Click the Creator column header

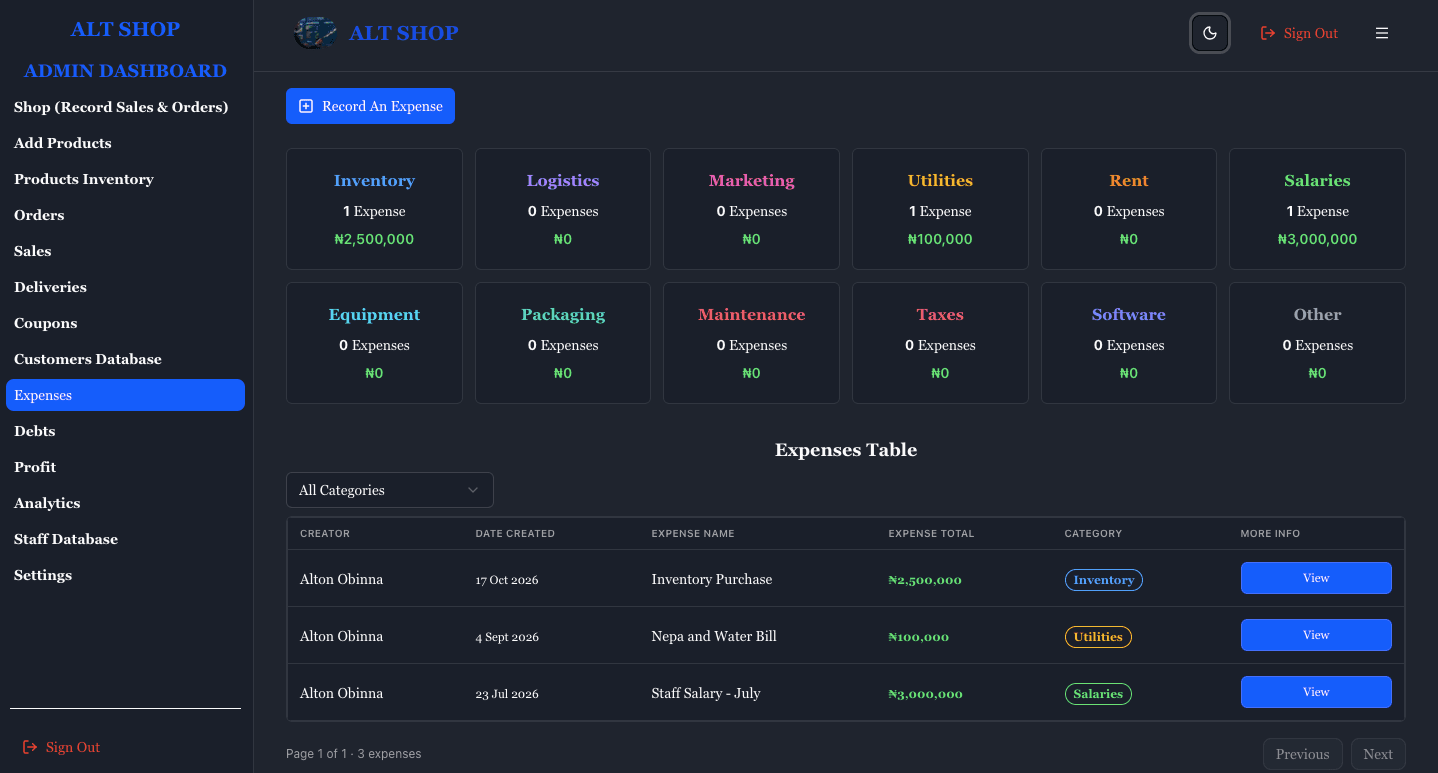[x=325, y=534]
